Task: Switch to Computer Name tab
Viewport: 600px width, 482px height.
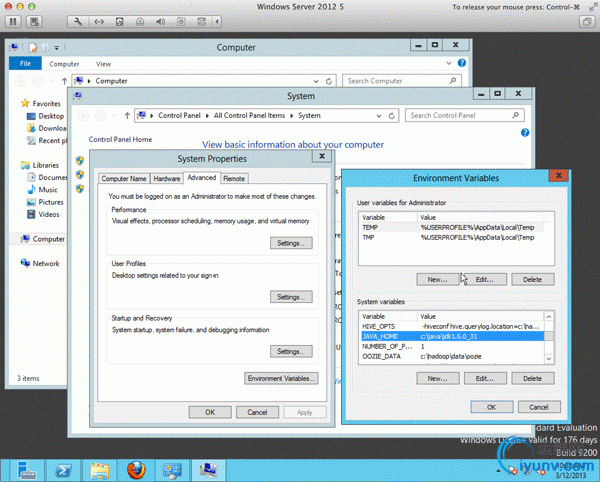Action: (124, 179)
